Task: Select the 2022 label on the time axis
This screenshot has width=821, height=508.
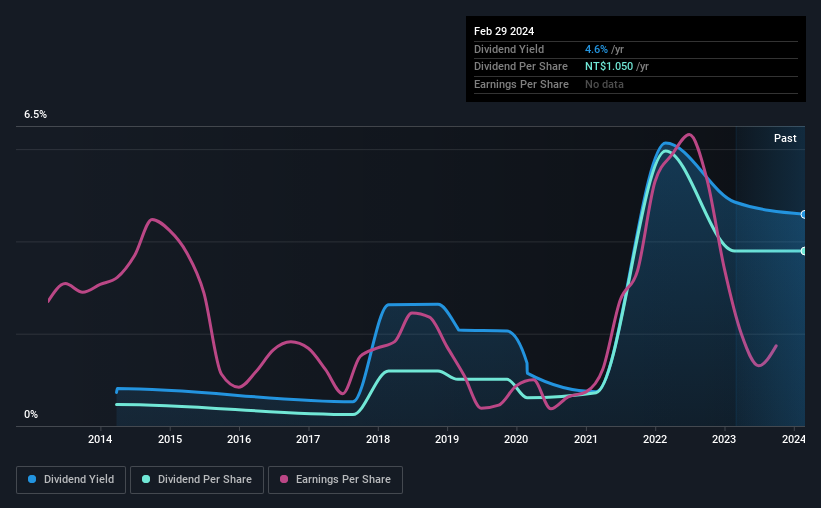Action: 655,439
